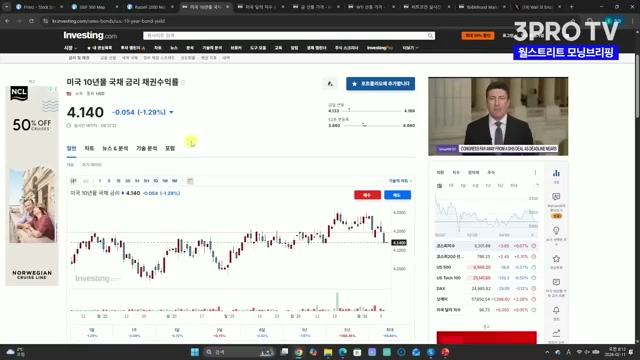This screenshot has height=360, width=640.
Task: Open File Explorer from taskbar
Action: (328, 352)
